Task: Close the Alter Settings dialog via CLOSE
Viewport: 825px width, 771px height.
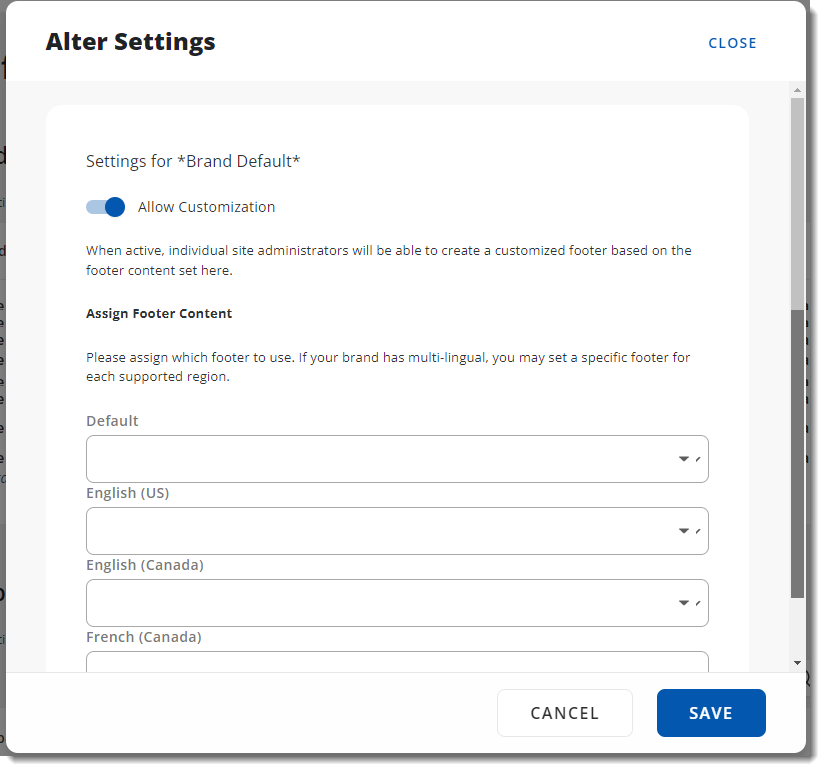Action: click(x=732, y=43)
